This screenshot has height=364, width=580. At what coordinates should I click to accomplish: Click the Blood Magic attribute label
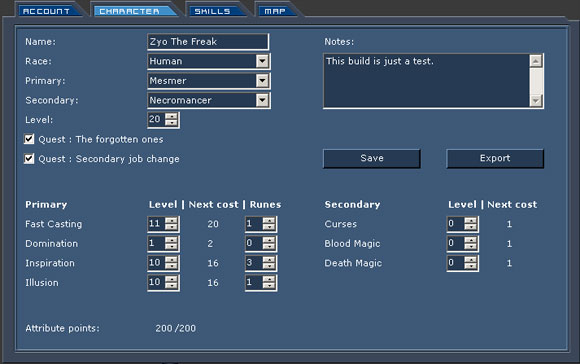(352, 243)
